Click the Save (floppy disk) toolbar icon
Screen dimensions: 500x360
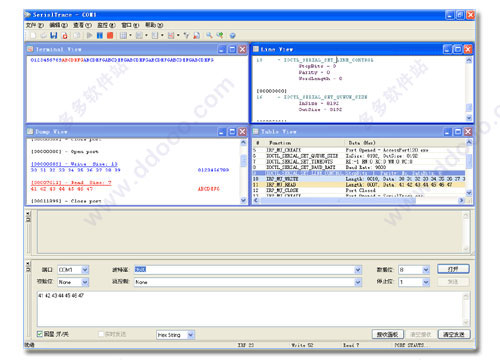tap(54, 35)
